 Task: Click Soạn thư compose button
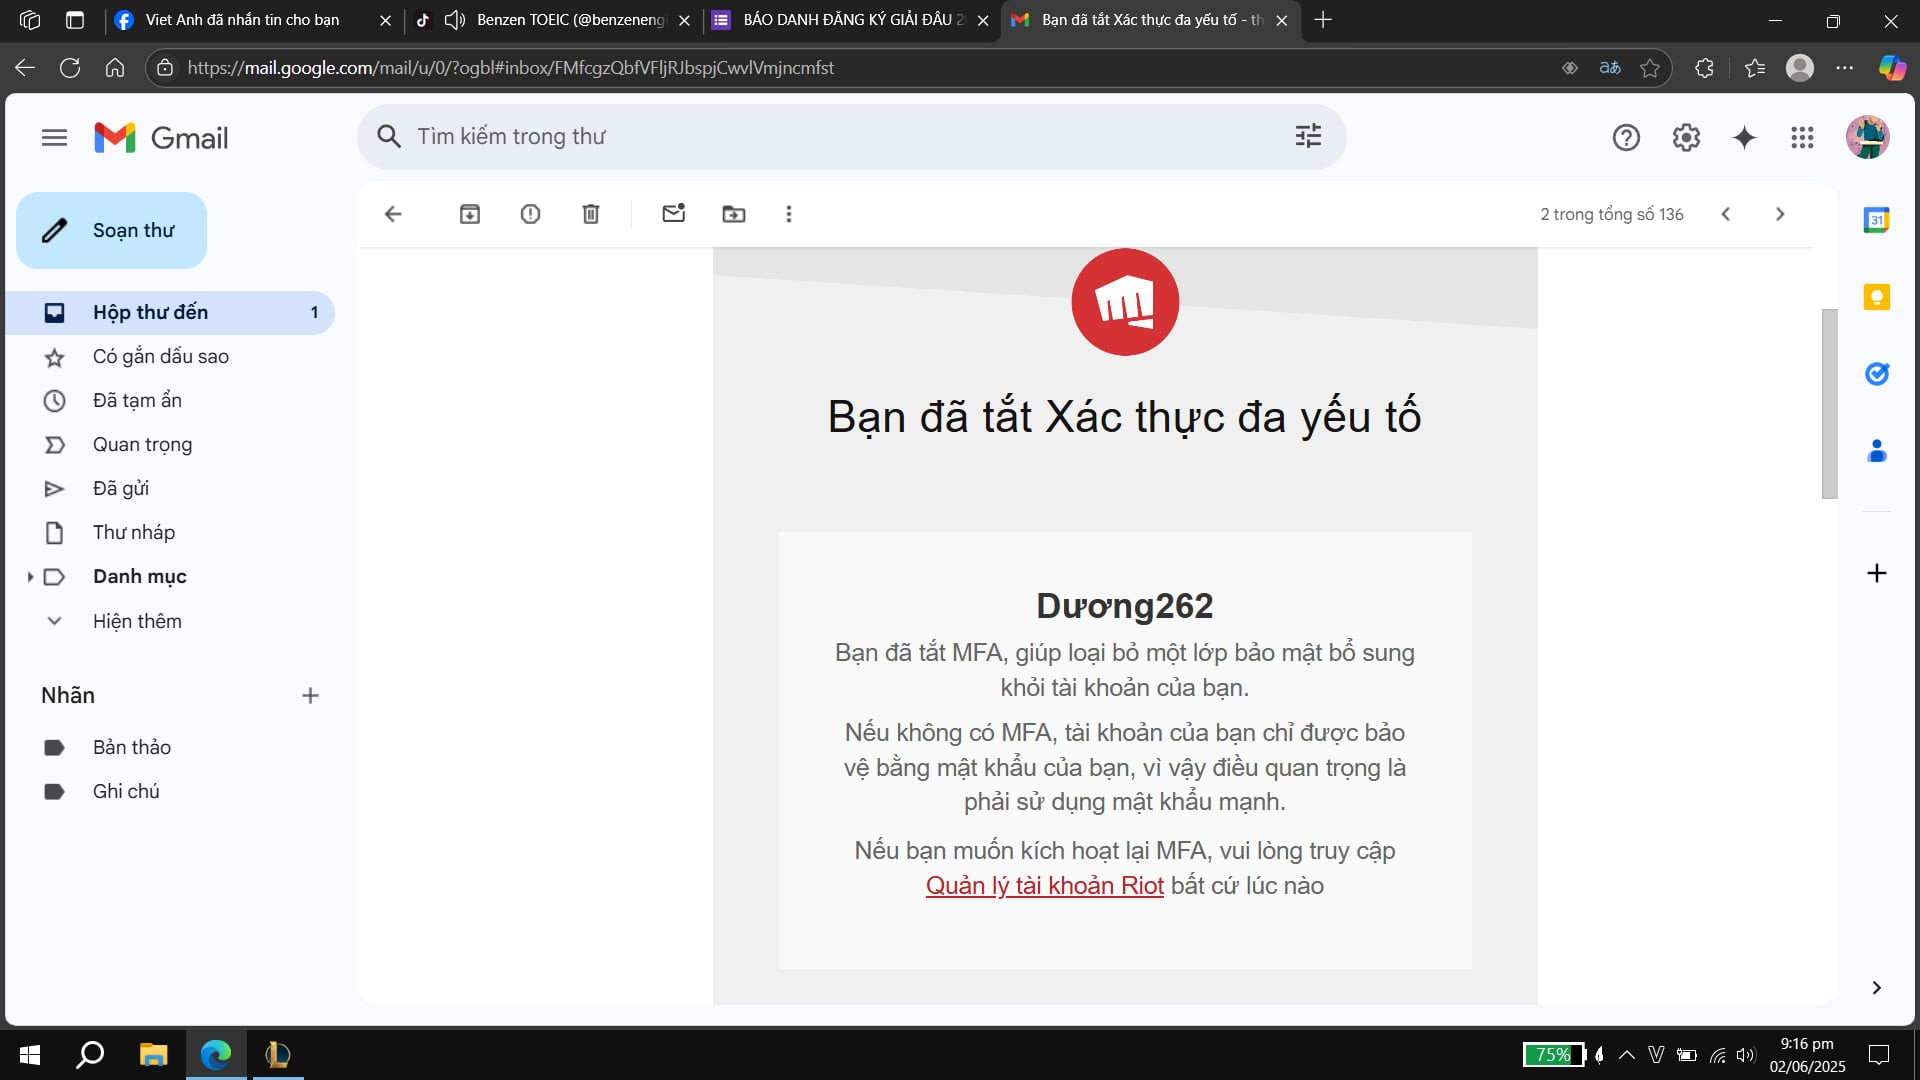[x=112, y=230]
